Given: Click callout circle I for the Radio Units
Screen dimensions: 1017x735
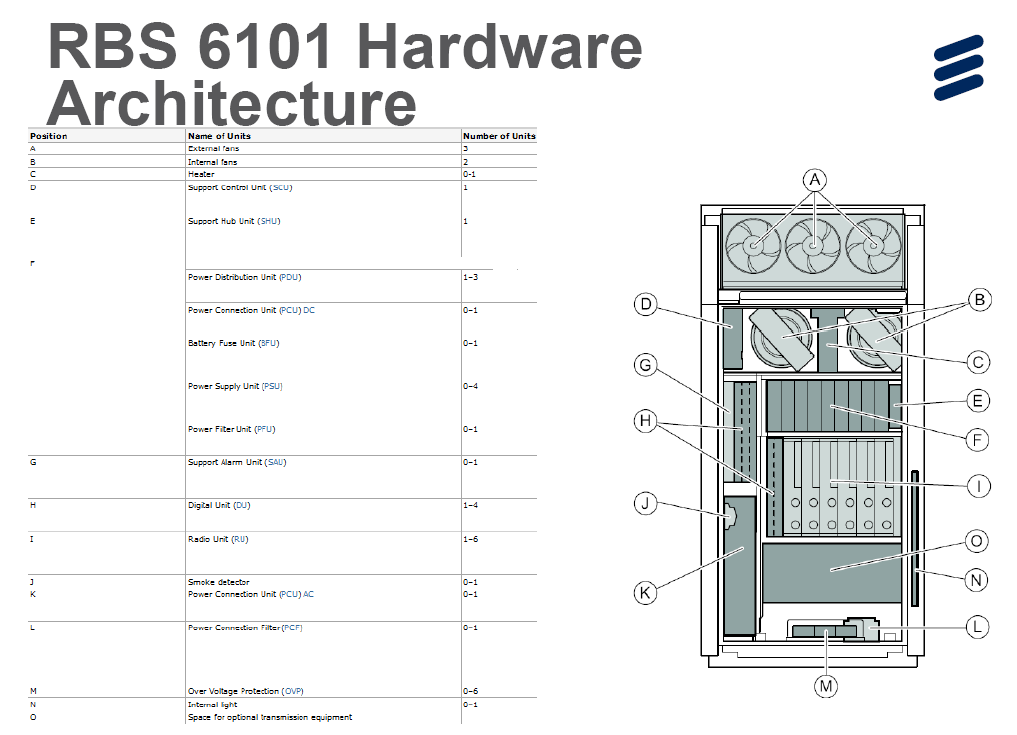Looking at the screenshot, I should [x=978, y=486].
